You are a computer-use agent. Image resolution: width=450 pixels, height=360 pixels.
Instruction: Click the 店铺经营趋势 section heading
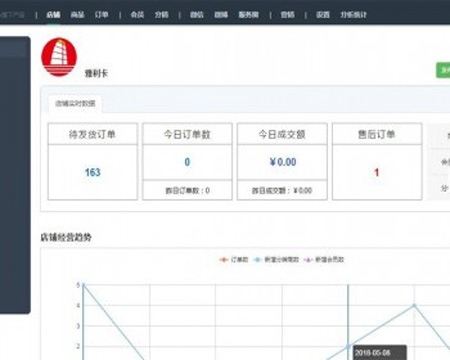point(66,237)
